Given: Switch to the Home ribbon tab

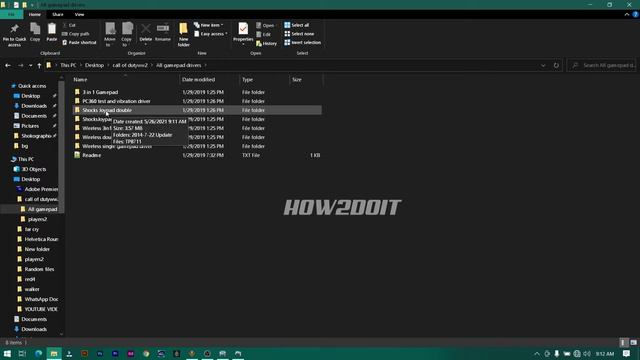Looking at the screenshot, I should [x=35, y=14].
